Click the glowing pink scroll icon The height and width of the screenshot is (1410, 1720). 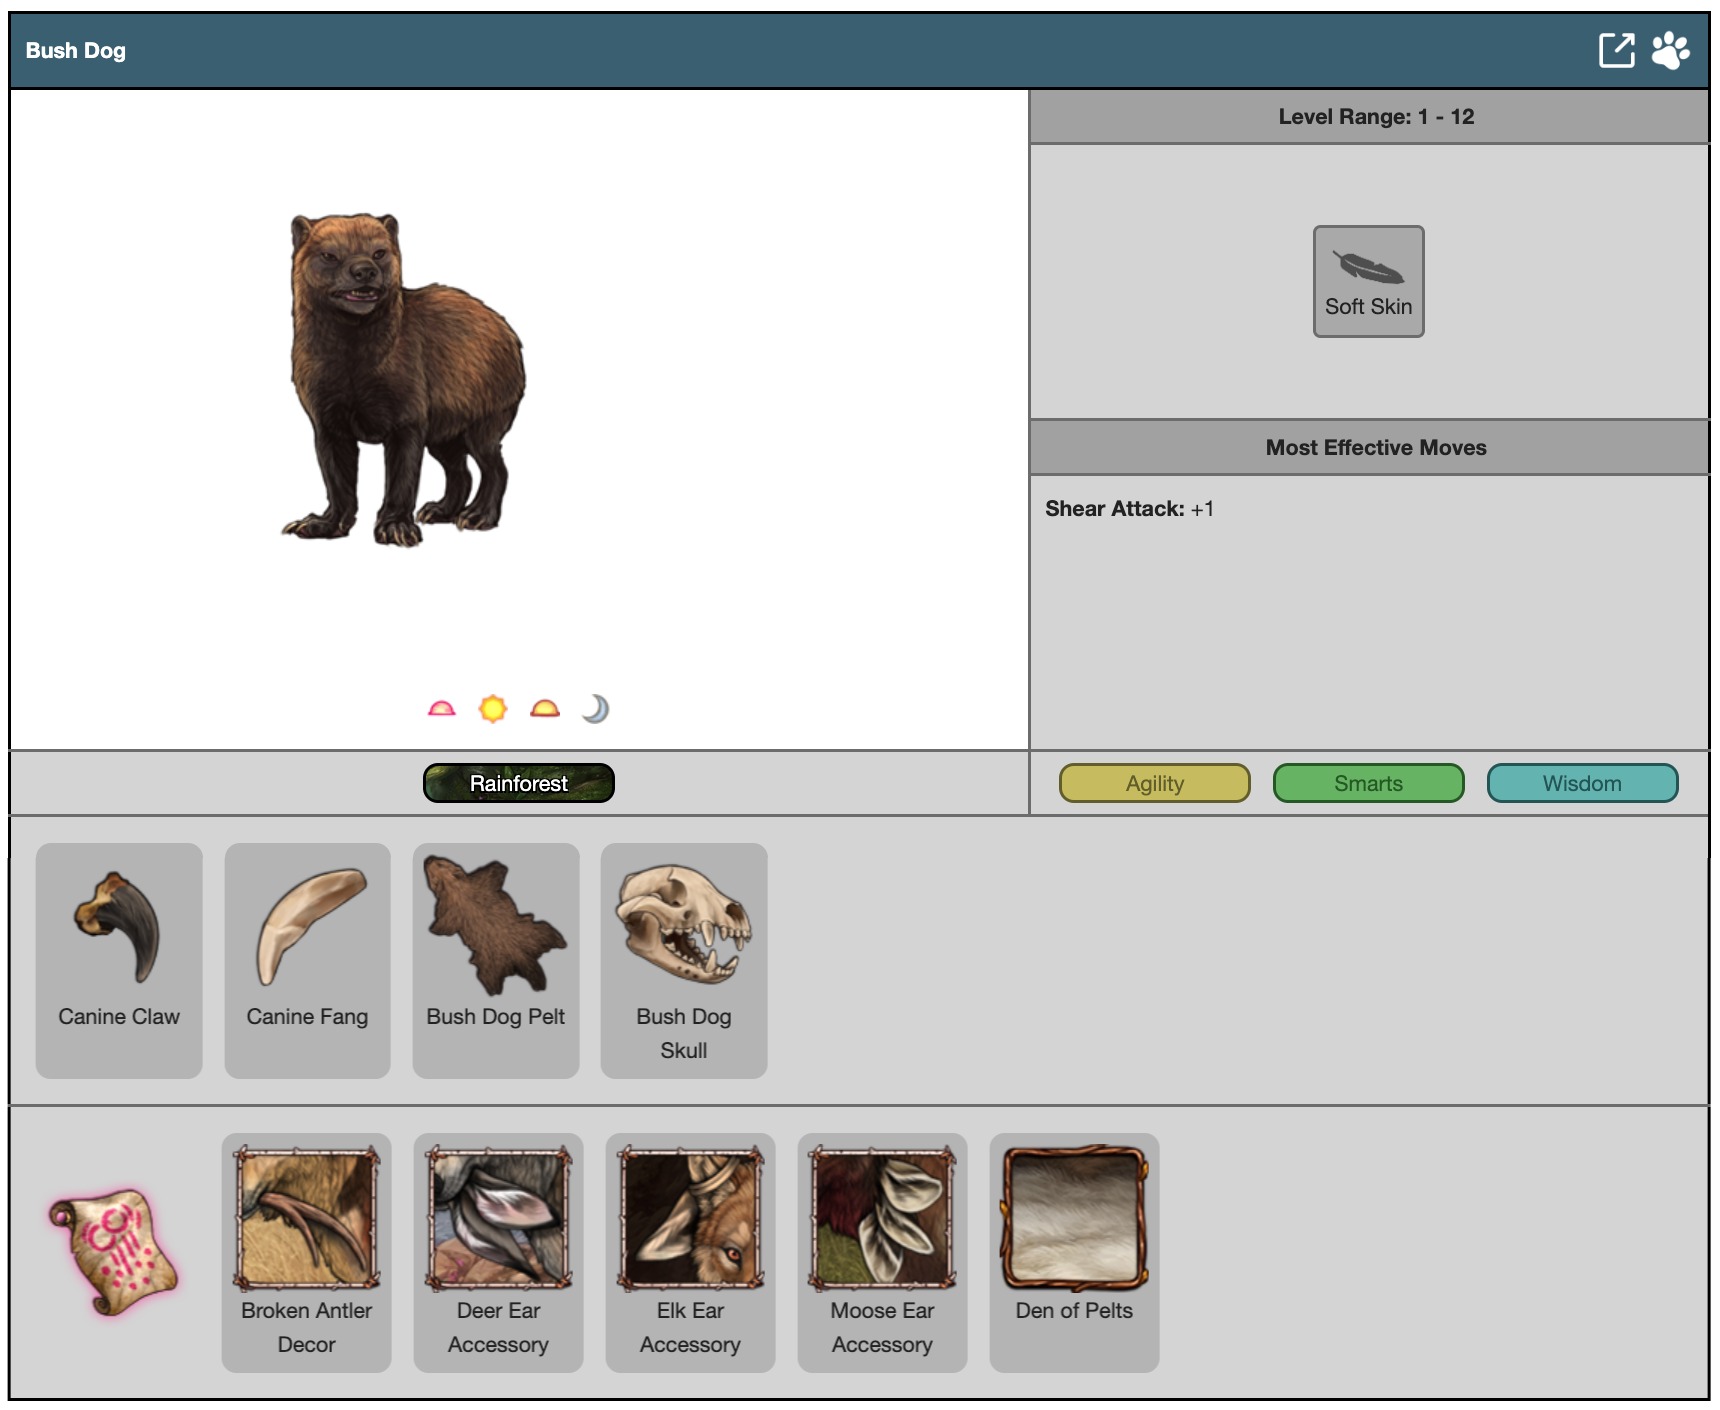pyautogui.click(x=114, y=1251)
